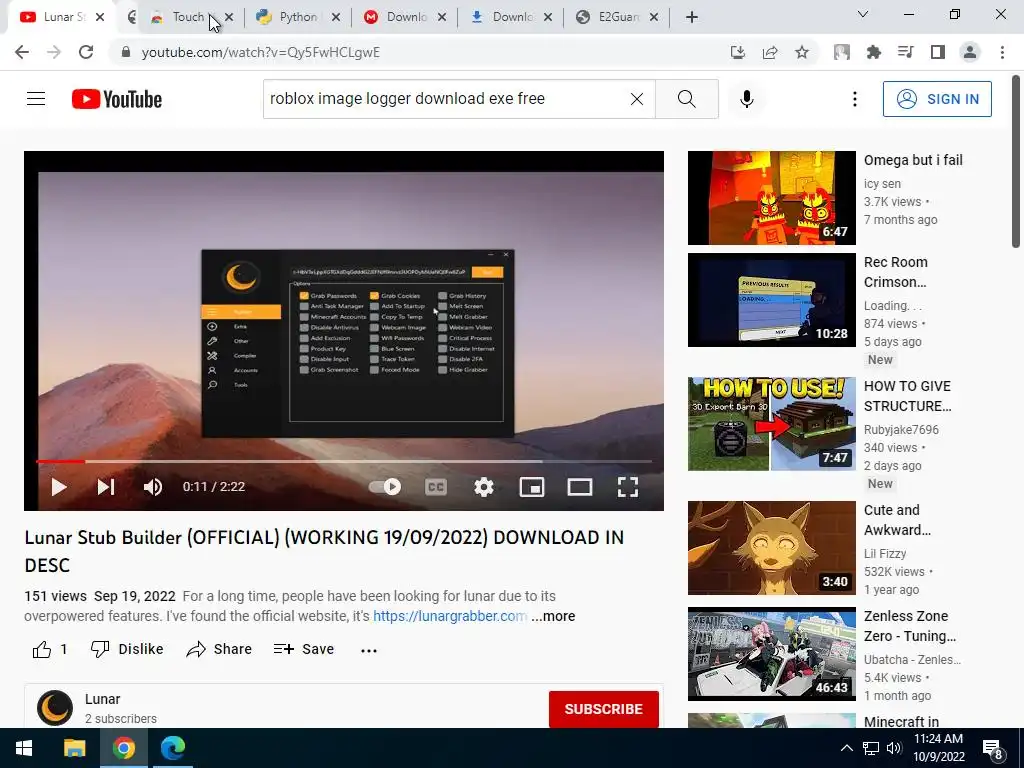Open Rec Room Crimson video thumbnail
The image size is (1024, 768).
(x=771, y=300)
